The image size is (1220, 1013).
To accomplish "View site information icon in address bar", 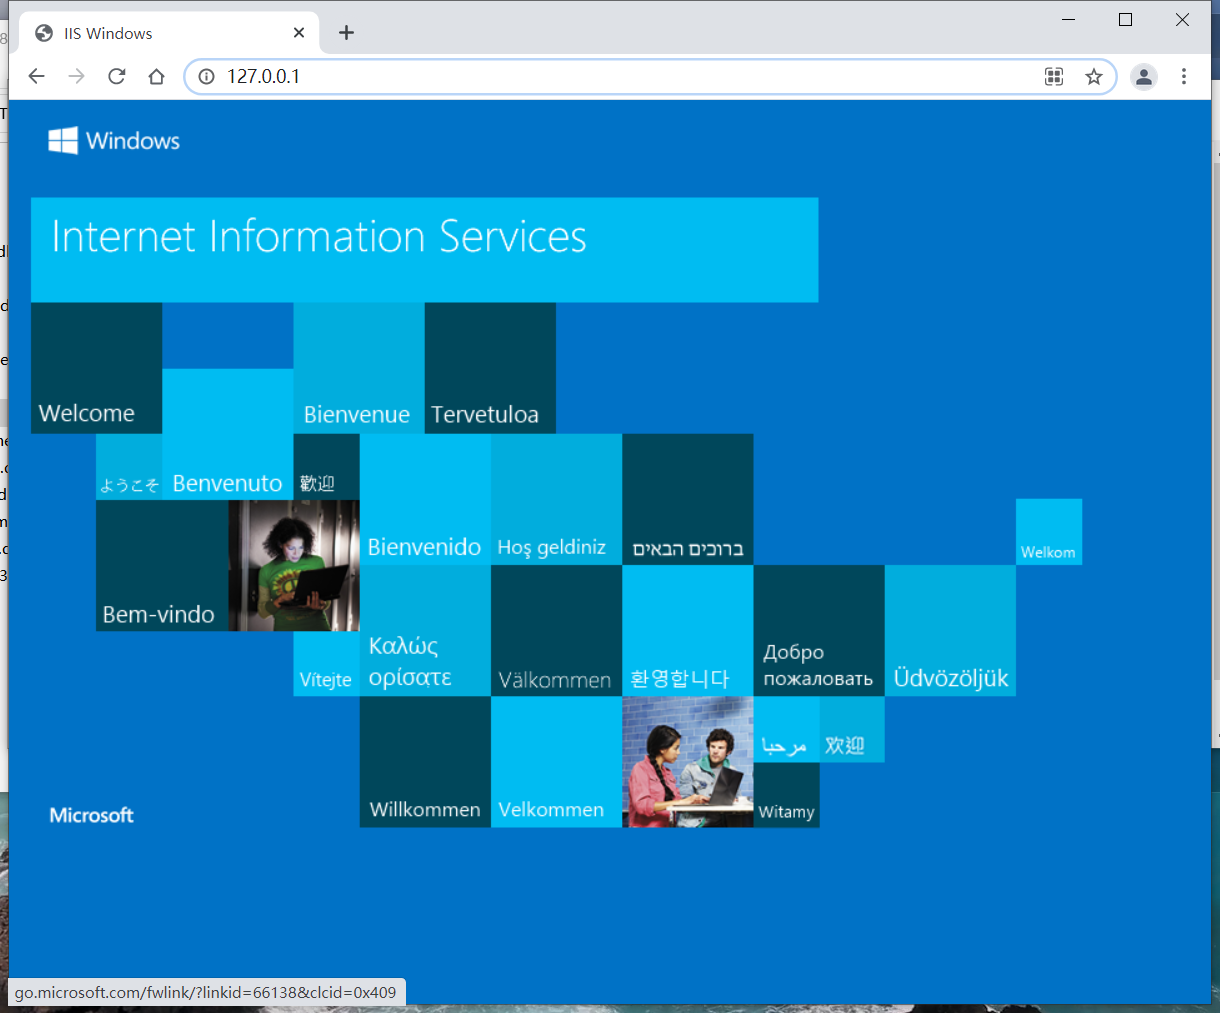I will (207, 76).
